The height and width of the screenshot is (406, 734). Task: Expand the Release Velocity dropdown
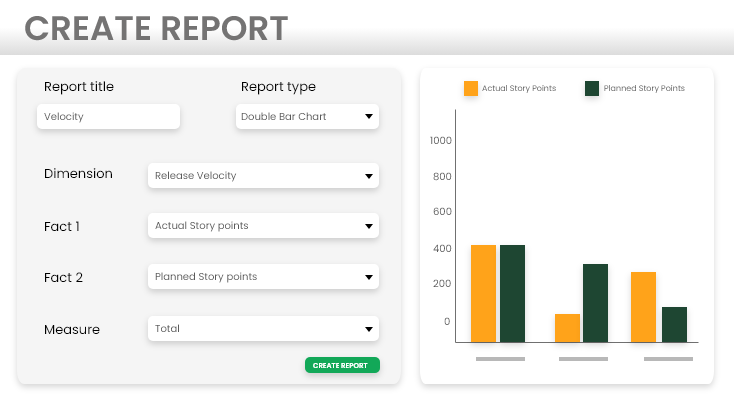[262, 176]
